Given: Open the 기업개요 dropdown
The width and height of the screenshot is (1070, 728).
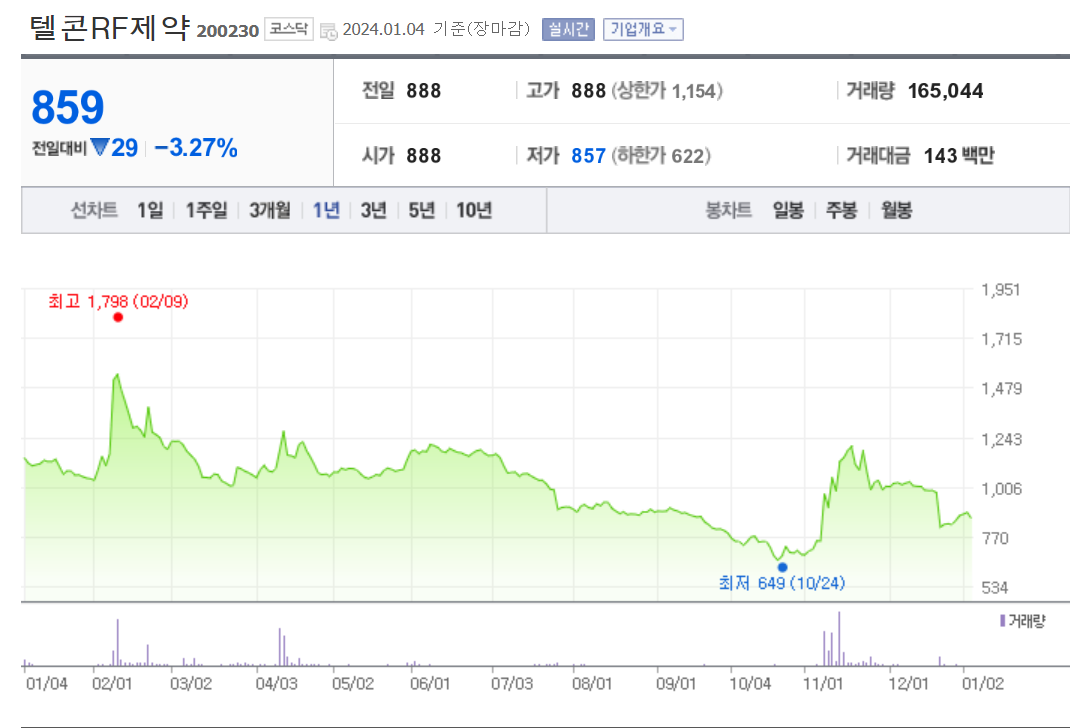Looking at the screenshot, I should (x=643, y=29).
